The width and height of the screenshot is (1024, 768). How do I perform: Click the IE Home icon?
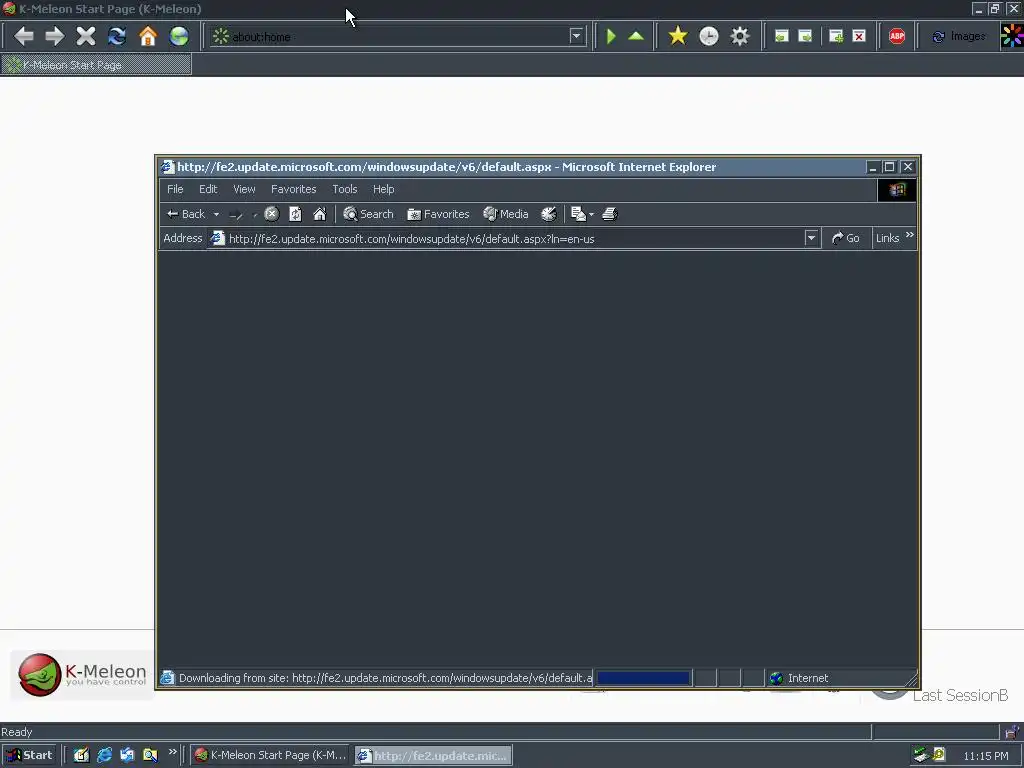tap(319, 214)
